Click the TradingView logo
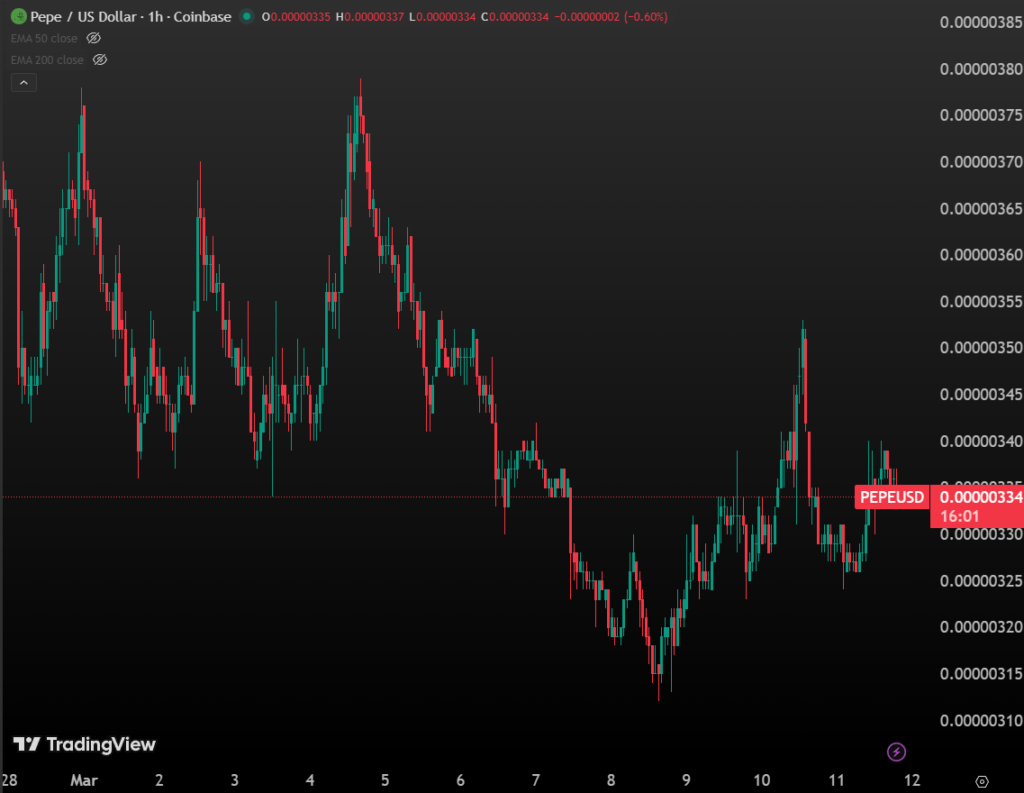The height and width of the screenshot is (793, 1024). 84,744
